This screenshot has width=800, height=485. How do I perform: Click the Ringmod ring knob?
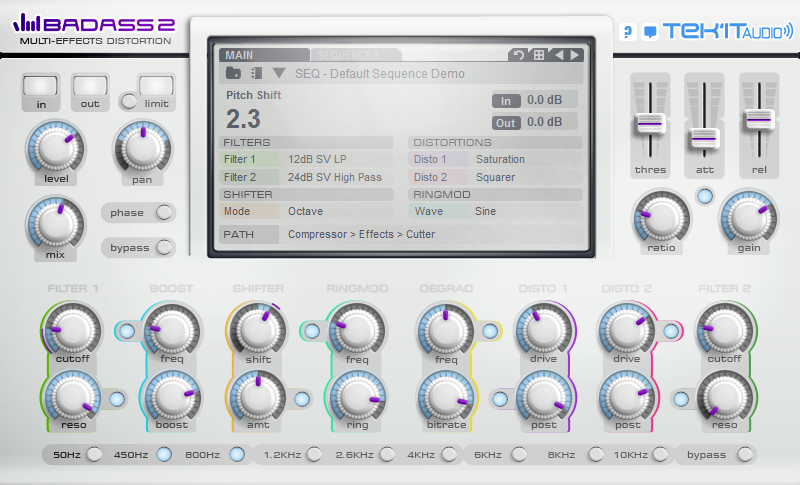click(357, 398)
